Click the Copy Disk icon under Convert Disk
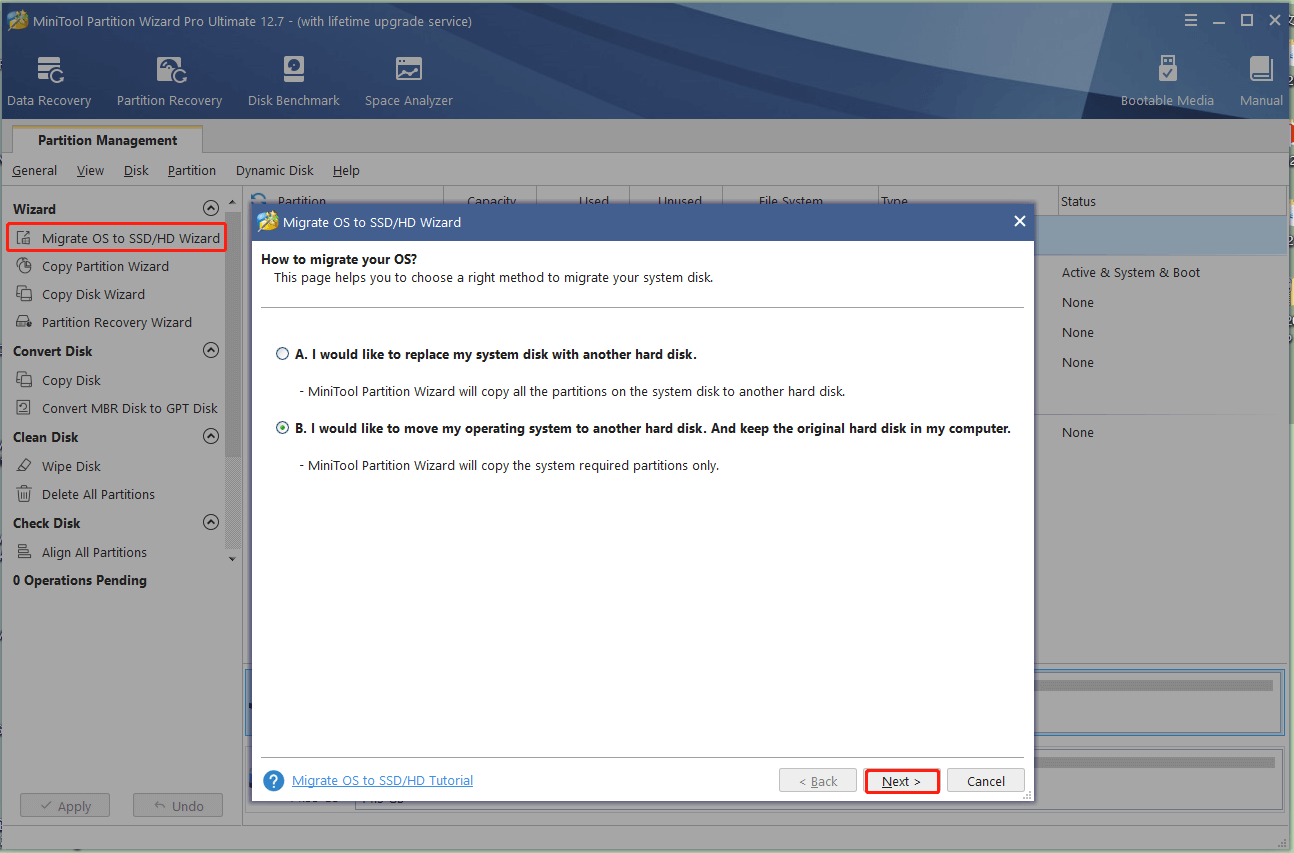 tap(24, 380)
